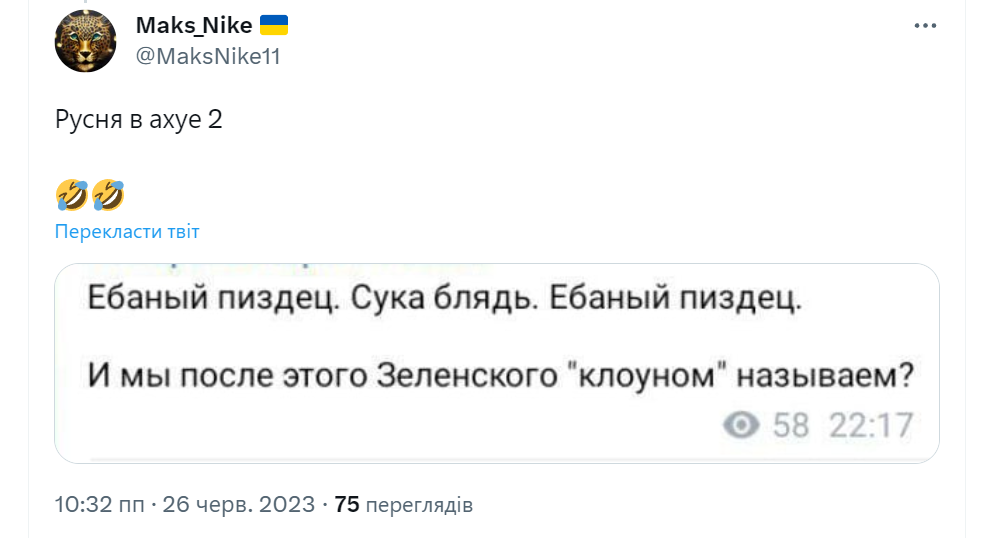Viewport: 992px width, 538px height.
Task: Click the Ukrainian flag emoji beside Maks_Nike
Action: coord(274,25)
